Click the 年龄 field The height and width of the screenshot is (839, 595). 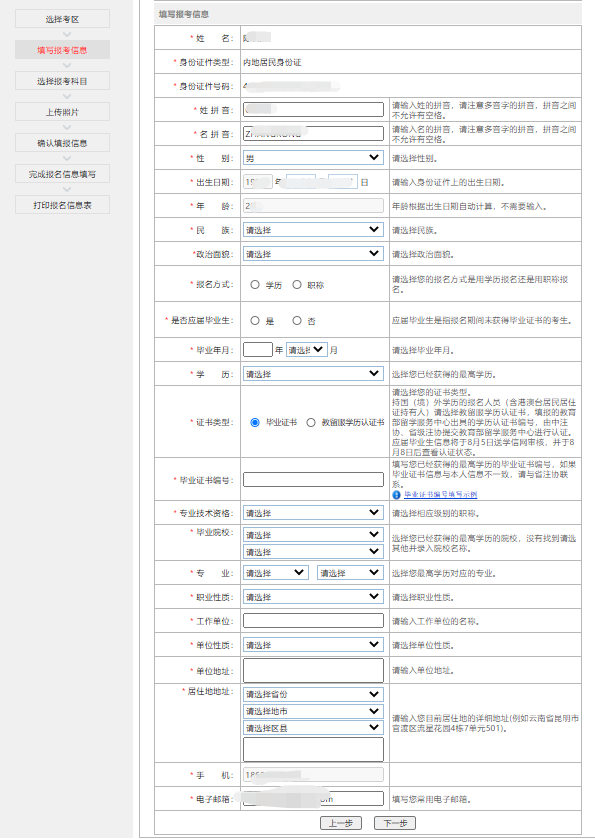click(313, 205)
